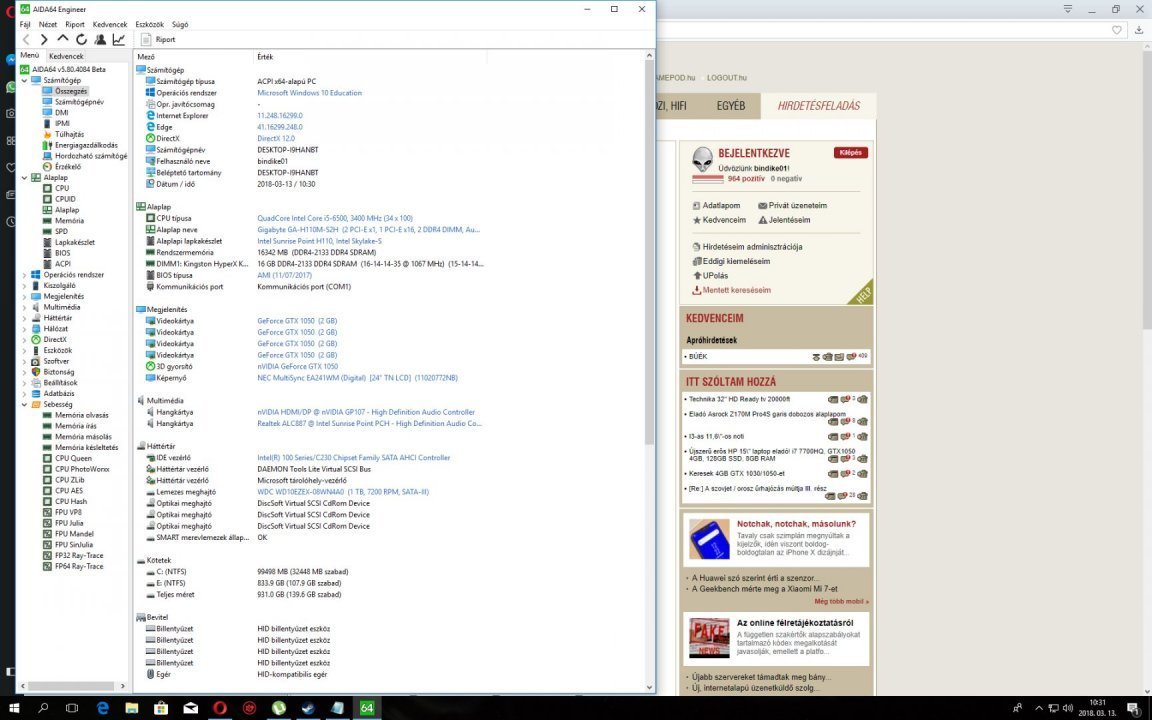Image resolution: width=1152 pixels, height=720 pixels.
Task: Click the FAKE NEWS article thumbnail
Action: pos(709,636)
